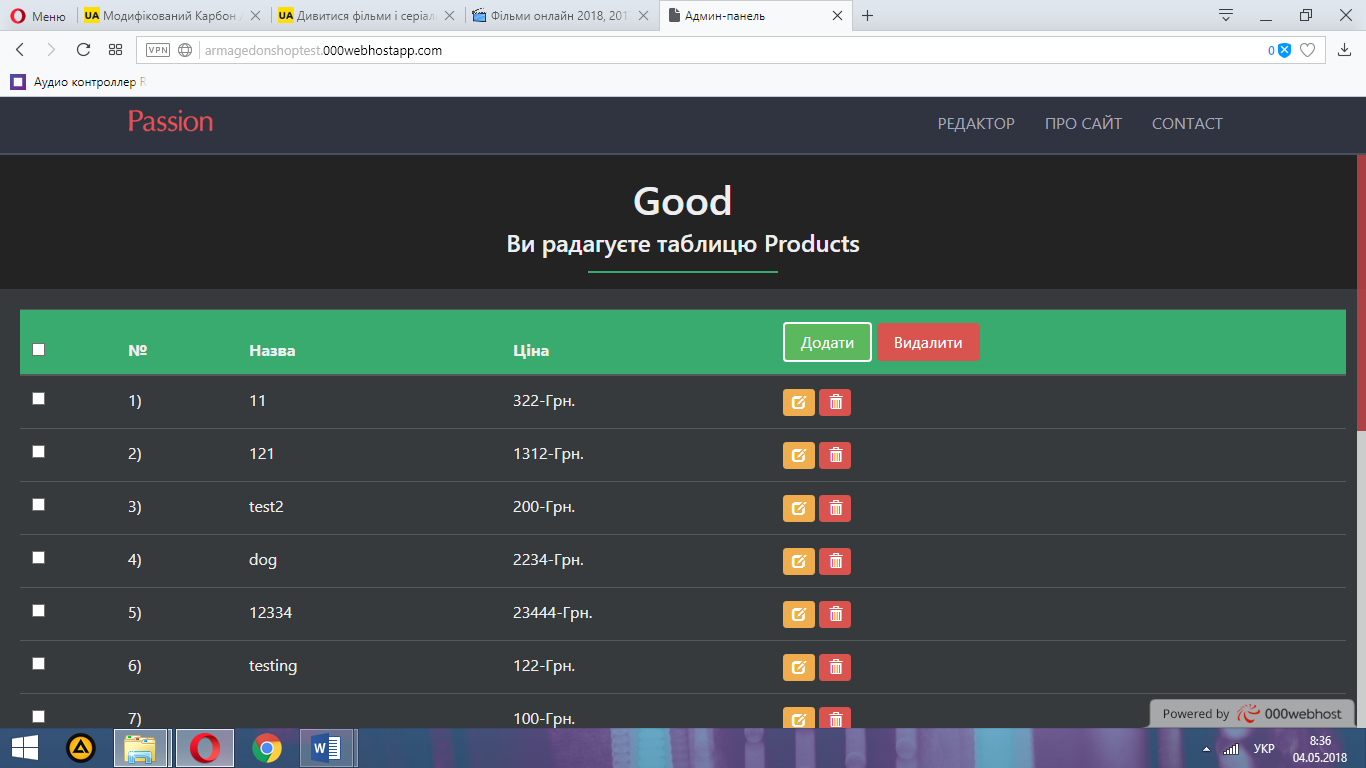
Task: Click the green Додати button
Action: coord(827,342)
